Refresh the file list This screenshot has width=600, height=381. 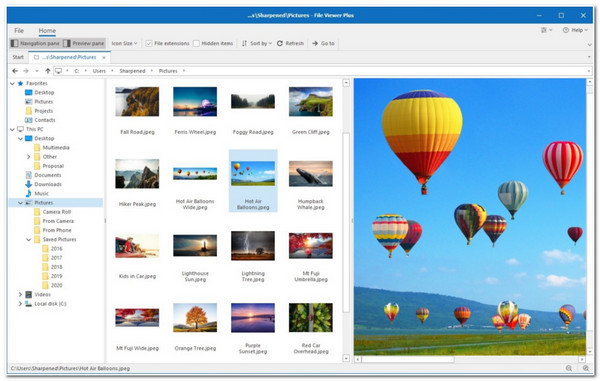coord(290,43)
